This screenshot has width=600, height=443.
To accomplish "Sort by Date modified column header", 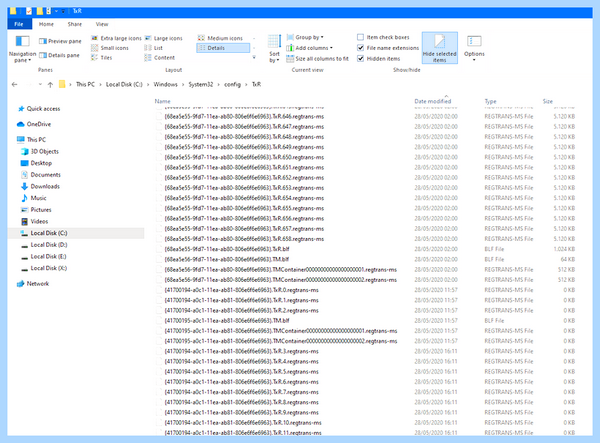I will point(433,101).
